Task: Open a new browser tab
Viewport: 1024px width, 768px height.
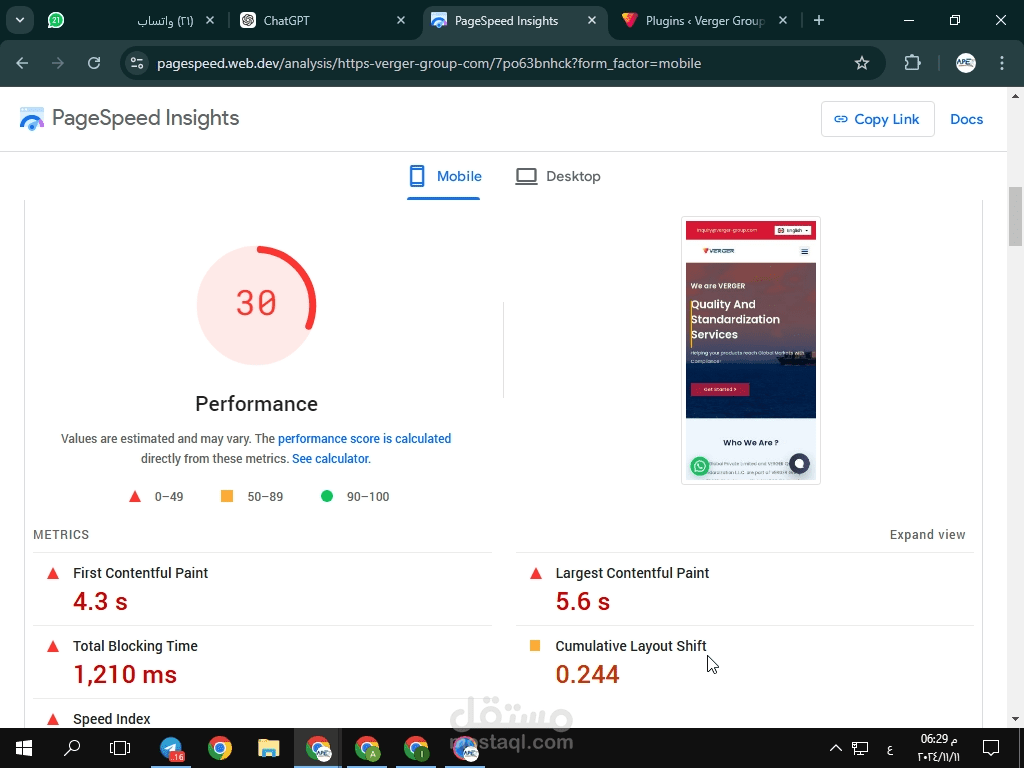Action: [819, 20]
